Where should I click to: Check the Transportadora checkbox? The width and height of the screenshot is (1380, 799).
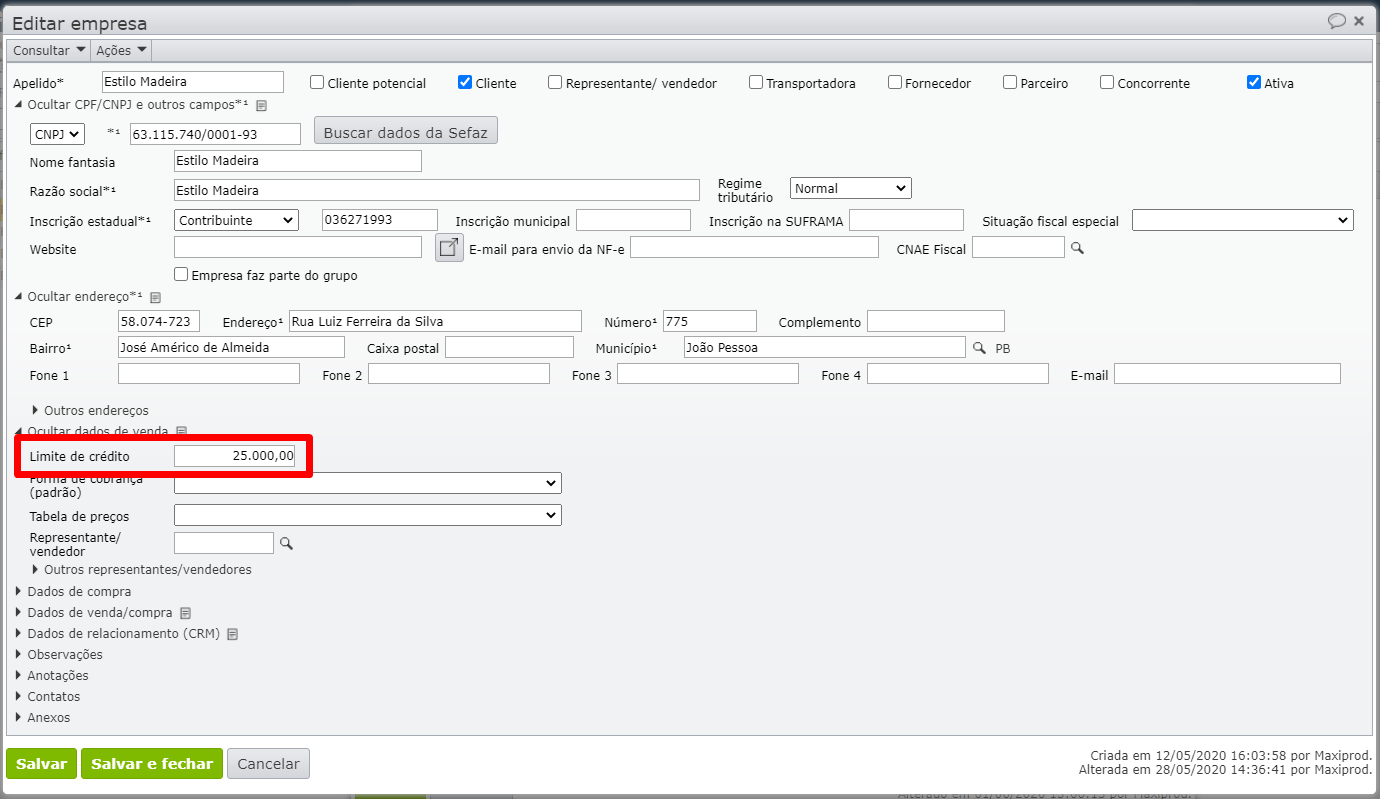tap(756, 83)
